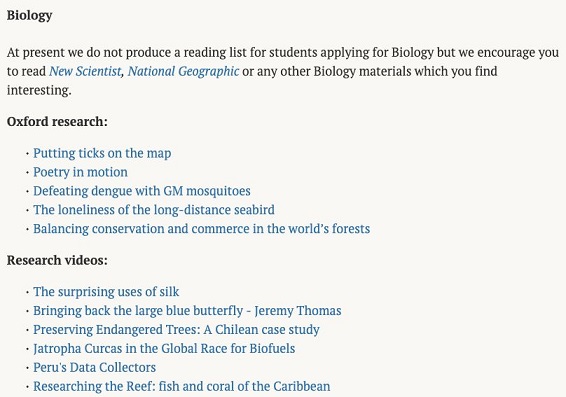Click the bullet before The surprising uses of silk
566x397 pixels.
[27, 292]
